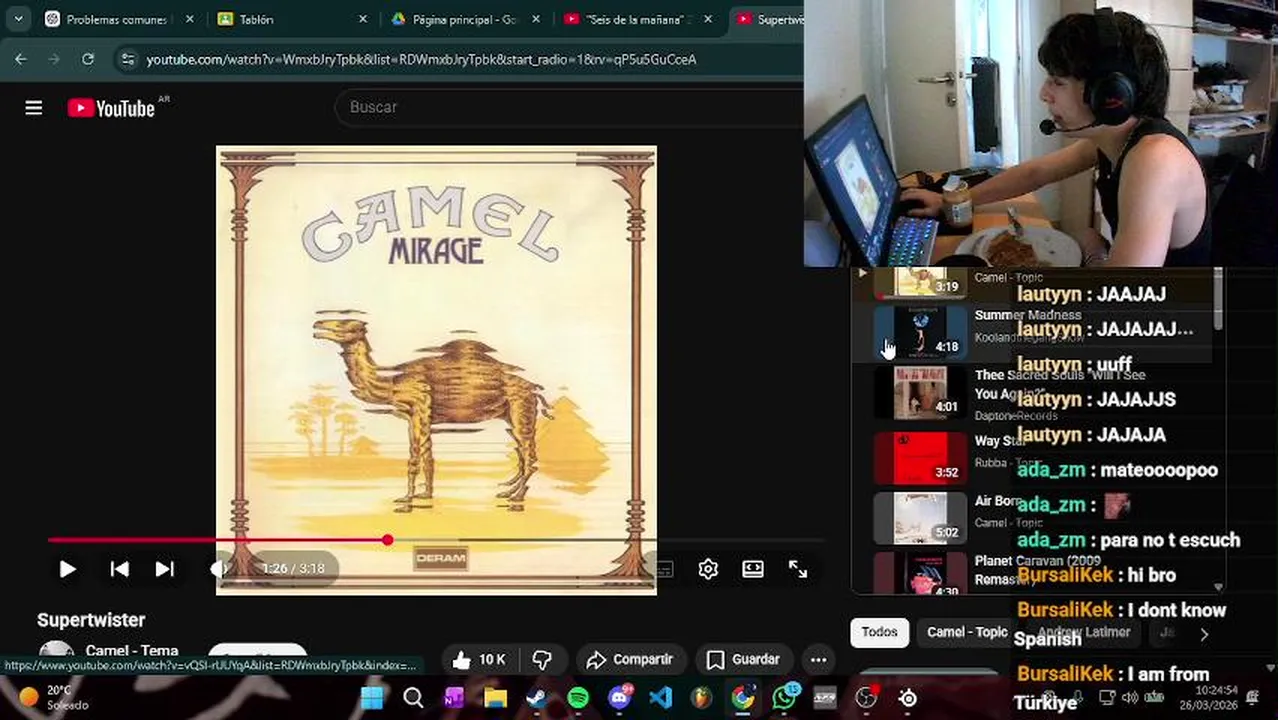
Task: Open Discord from the taskbar
Action: 620,697
